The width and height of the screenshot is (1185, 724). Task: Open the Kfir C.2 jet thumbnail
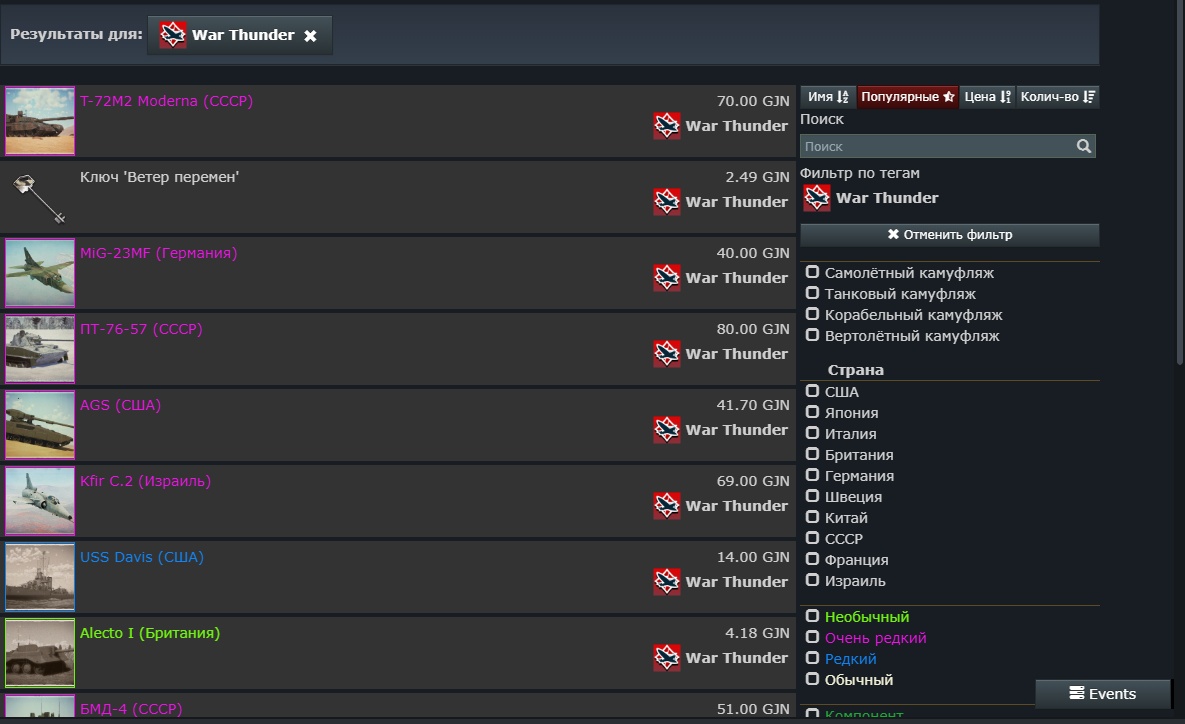[40, 501]
